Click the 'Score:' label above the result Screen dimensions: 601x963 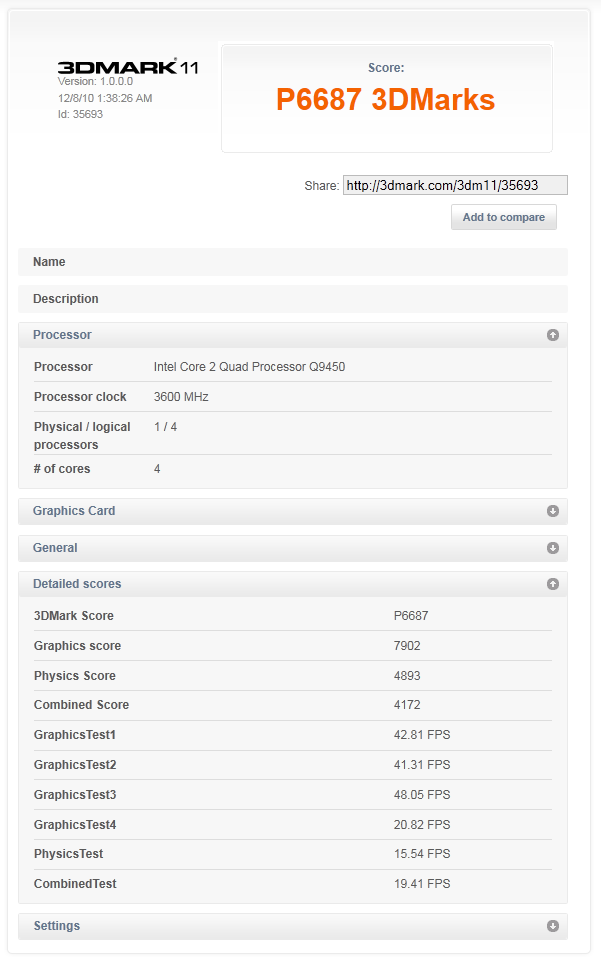tap(386, 68)
